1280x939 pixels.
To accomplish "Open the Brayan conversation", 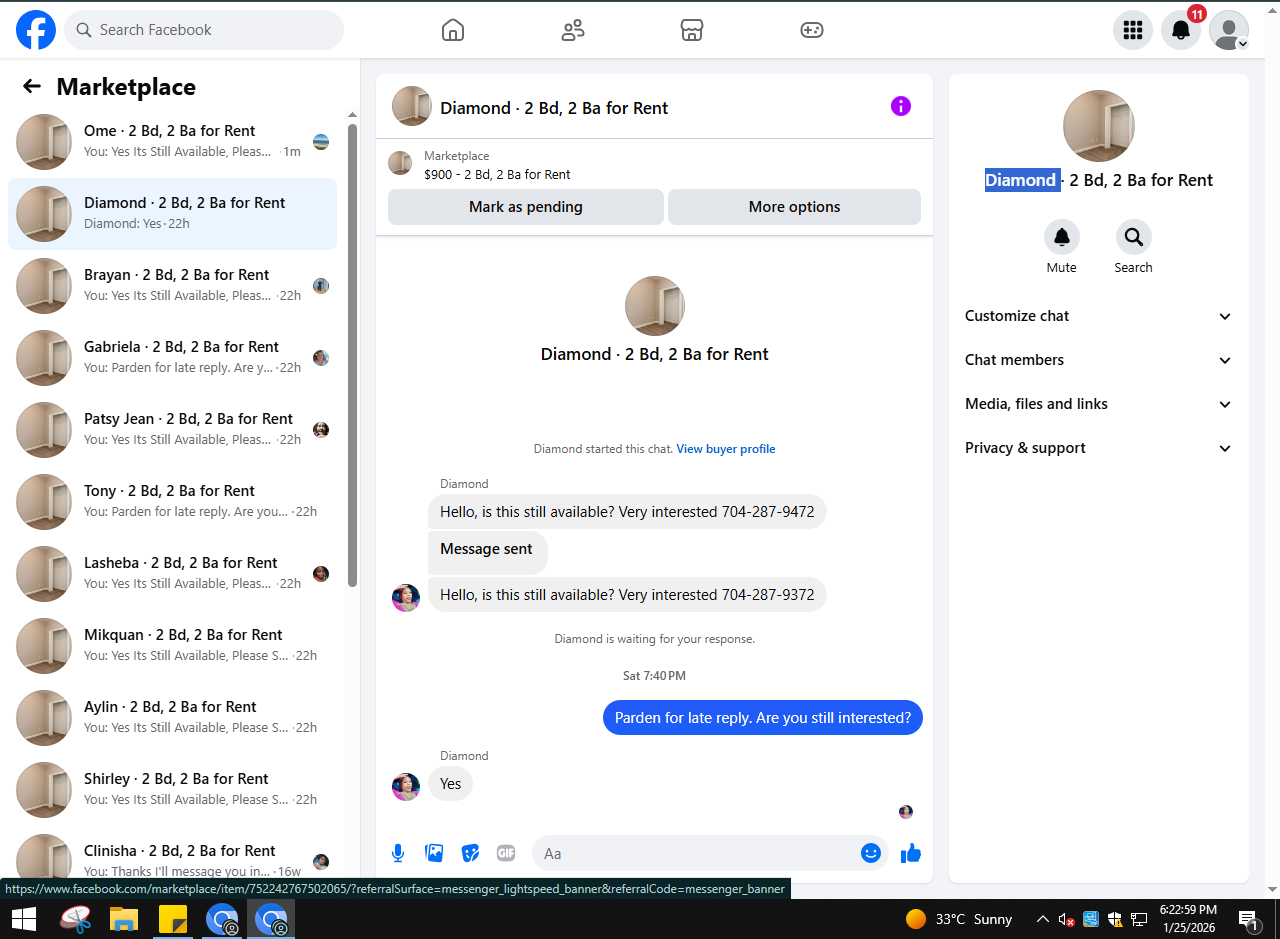I will (172, 286).
